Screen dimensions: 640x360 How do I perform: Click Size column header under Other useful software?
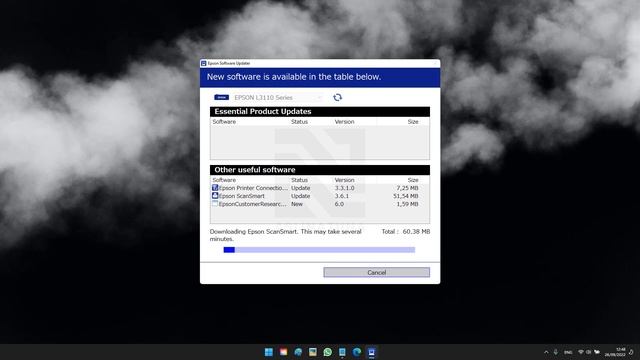[413, 180]
